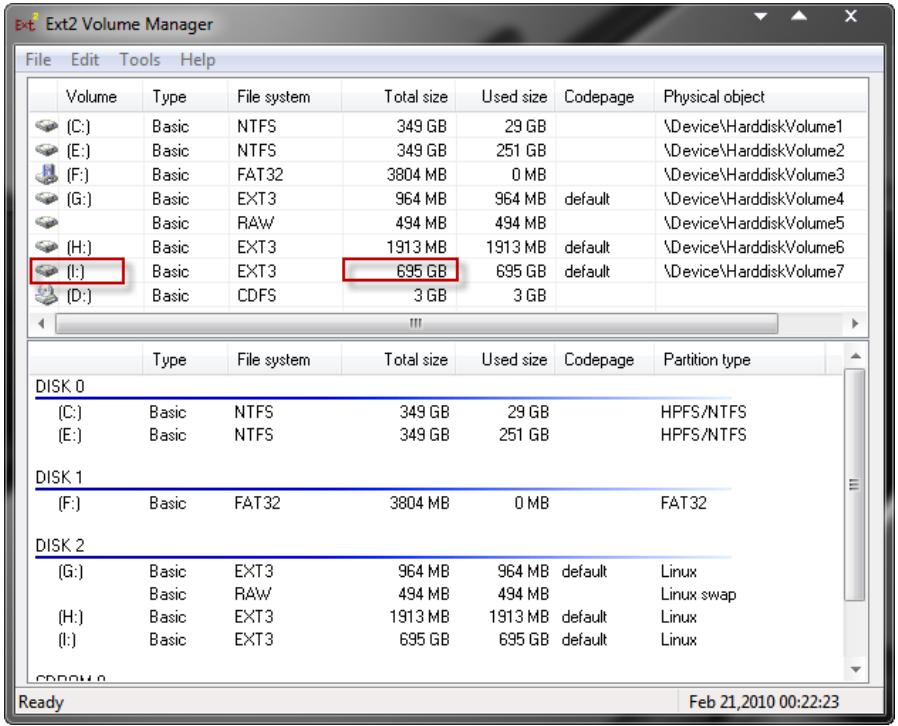This screenshot has height=726, width=898.
Task: Open the Tools menu
Action: (140, 60)
